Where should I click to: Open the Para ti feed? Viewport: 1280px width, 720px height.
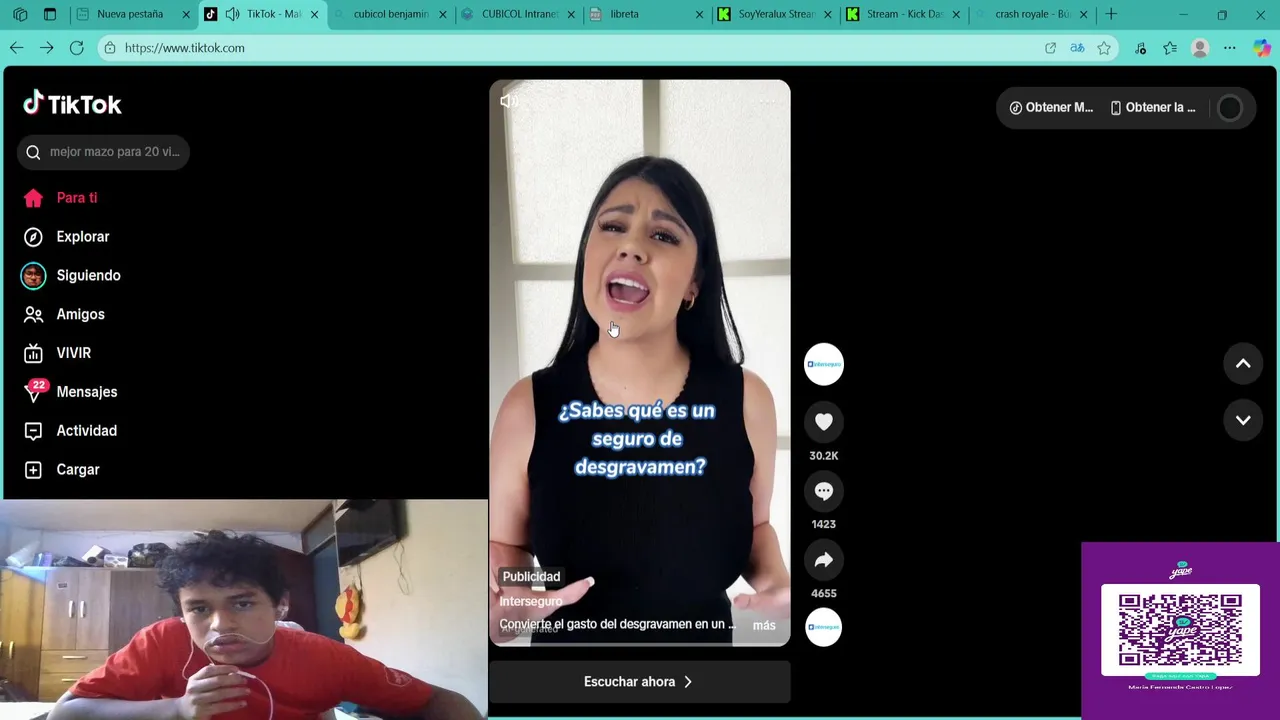pyautogui.click(x=60, y=198)
